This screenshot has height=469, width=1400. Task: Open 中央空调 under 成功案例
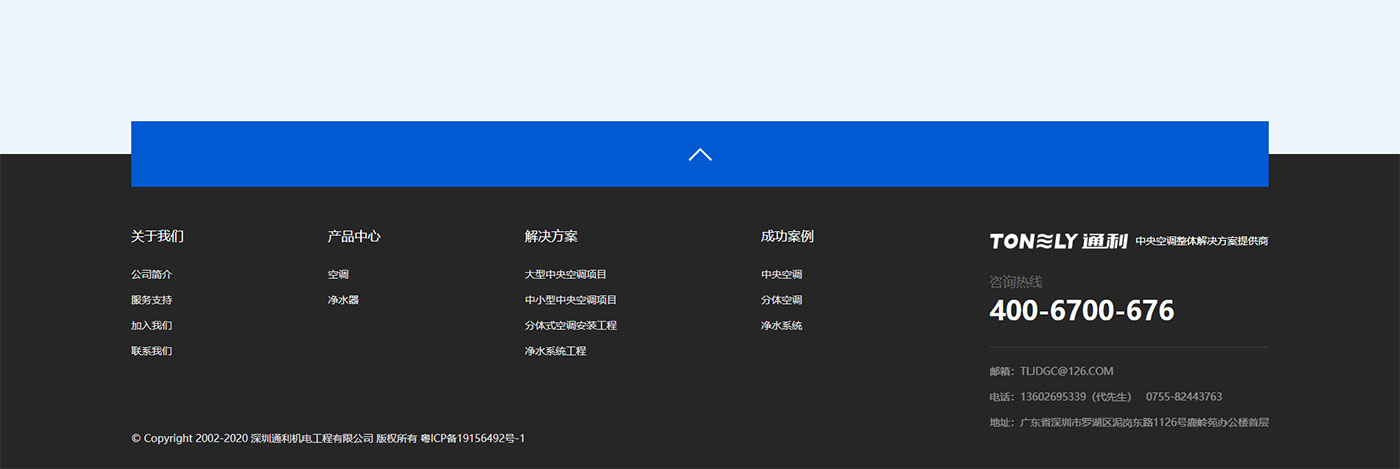[781, 274]
